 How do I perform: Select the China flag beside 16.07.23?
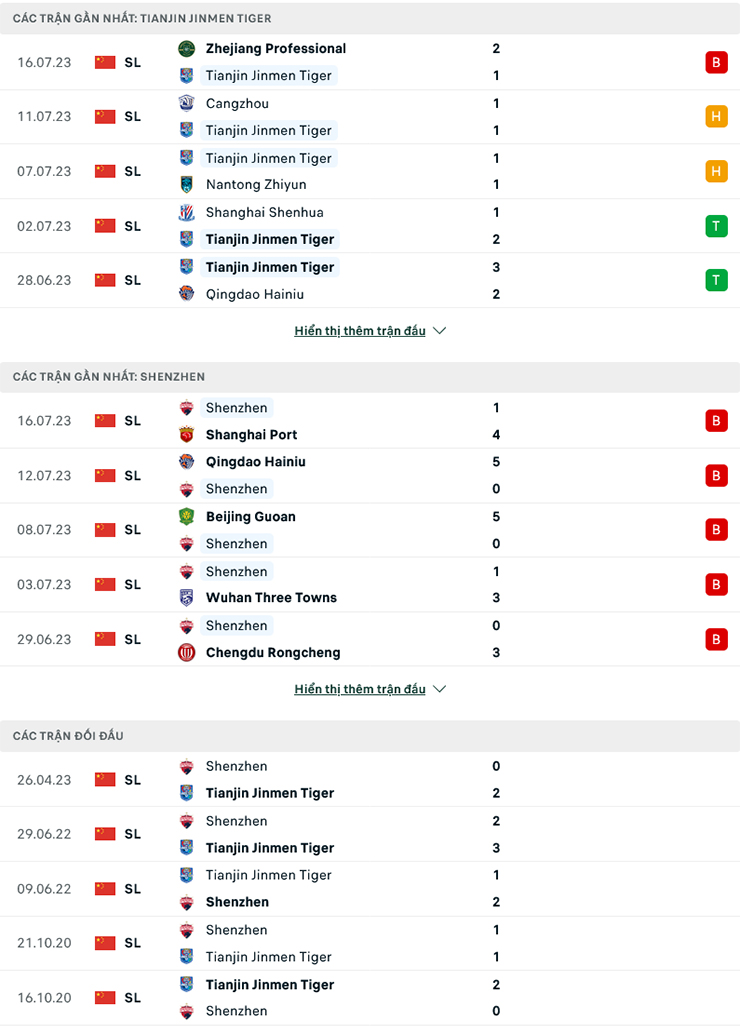coord(105,62)
